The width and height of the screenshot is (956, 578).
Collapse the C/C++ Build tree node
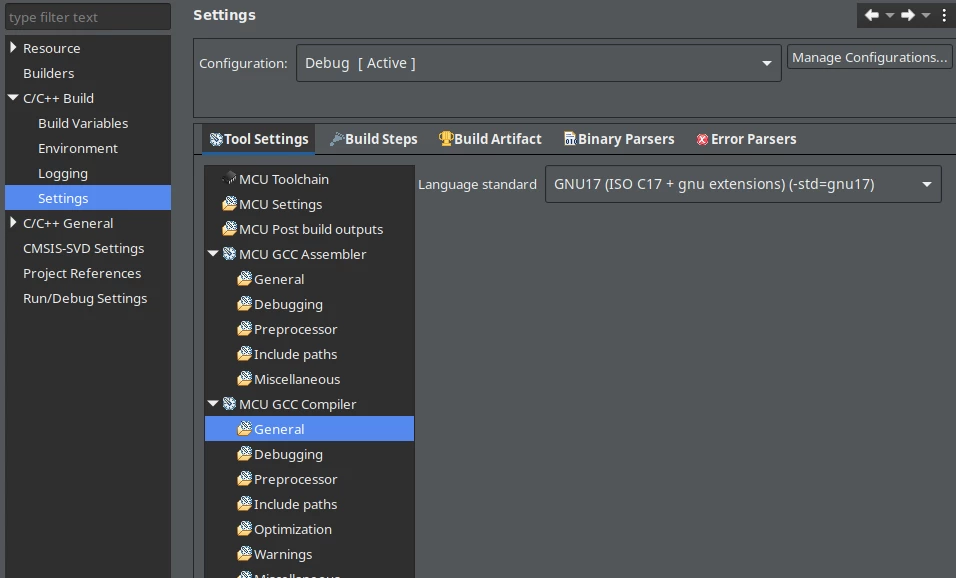[x=13, y=98]
